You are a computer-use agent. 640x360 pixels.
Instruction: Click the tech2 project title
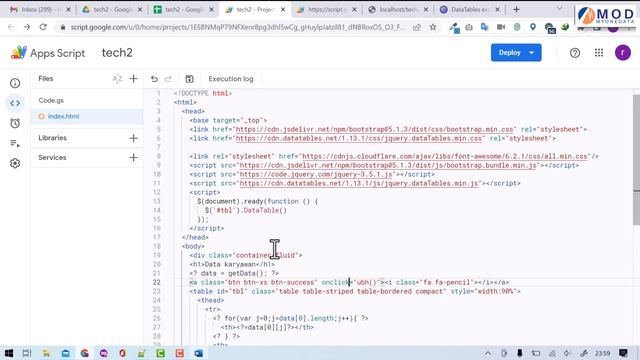click(117, 53)
